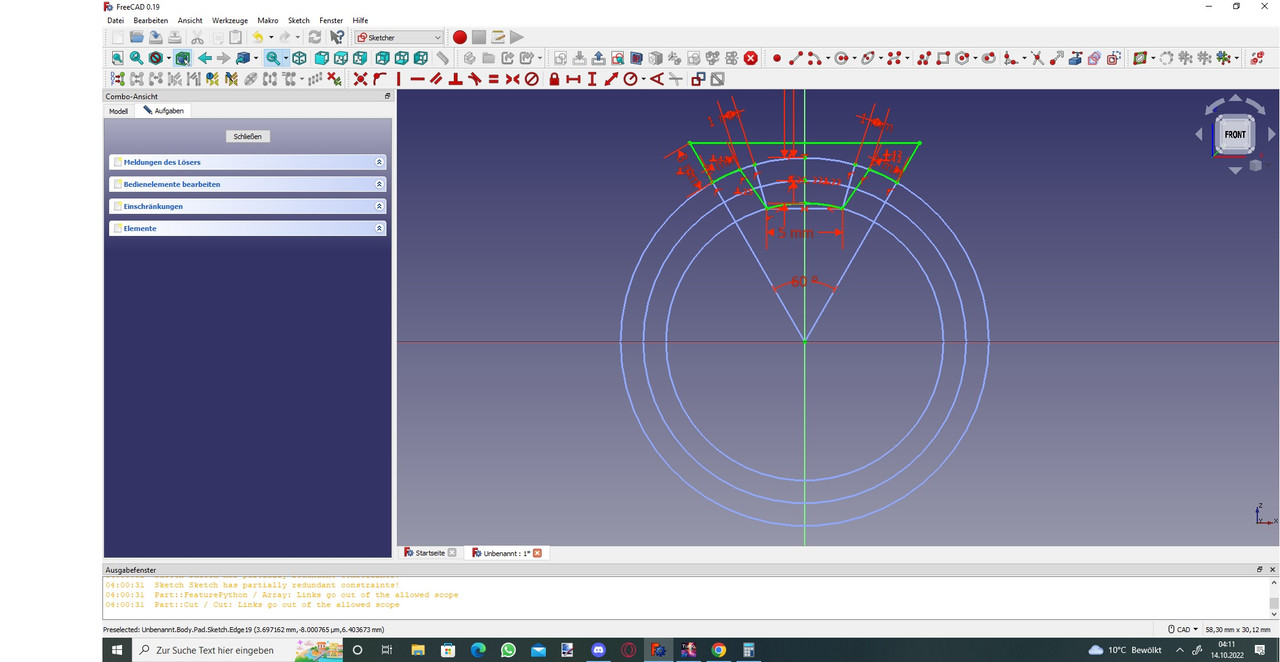1280x662 pixels.
Task: Select the create slot tool
Action: pos(989,58)
